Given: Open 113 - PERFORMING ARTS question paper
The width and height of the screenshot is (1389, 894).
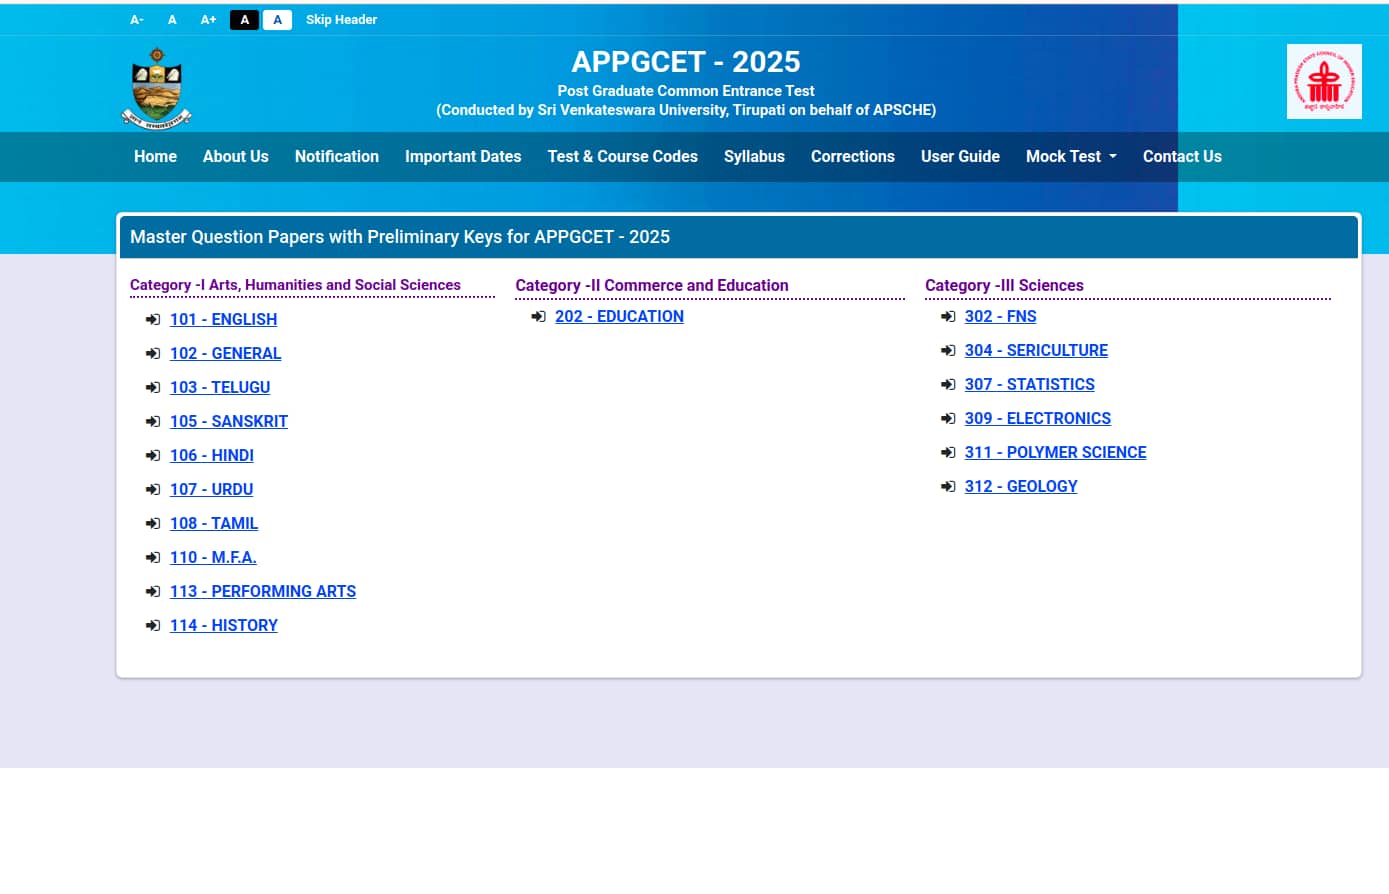Looking at the screenshot, I should click(263, 592).
